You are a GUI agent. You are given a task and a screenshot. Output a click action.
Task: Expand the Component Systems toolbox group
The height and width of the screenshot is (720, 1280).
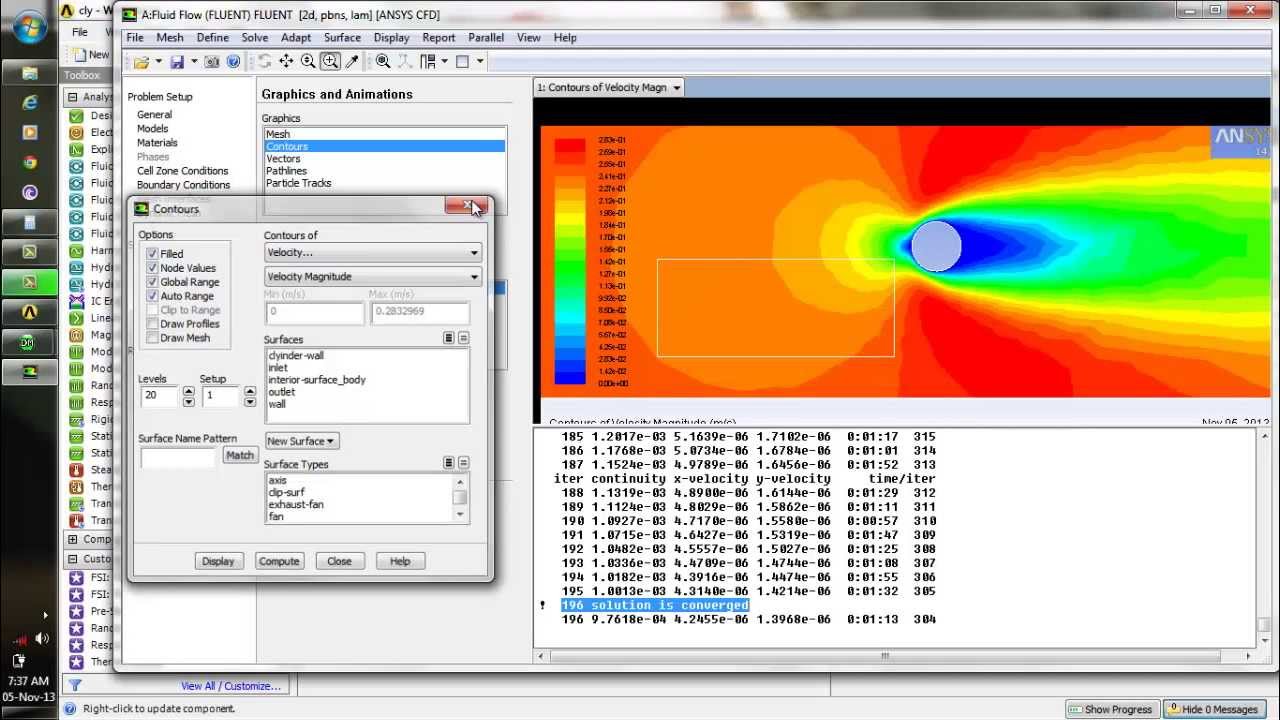click(72, 539)
